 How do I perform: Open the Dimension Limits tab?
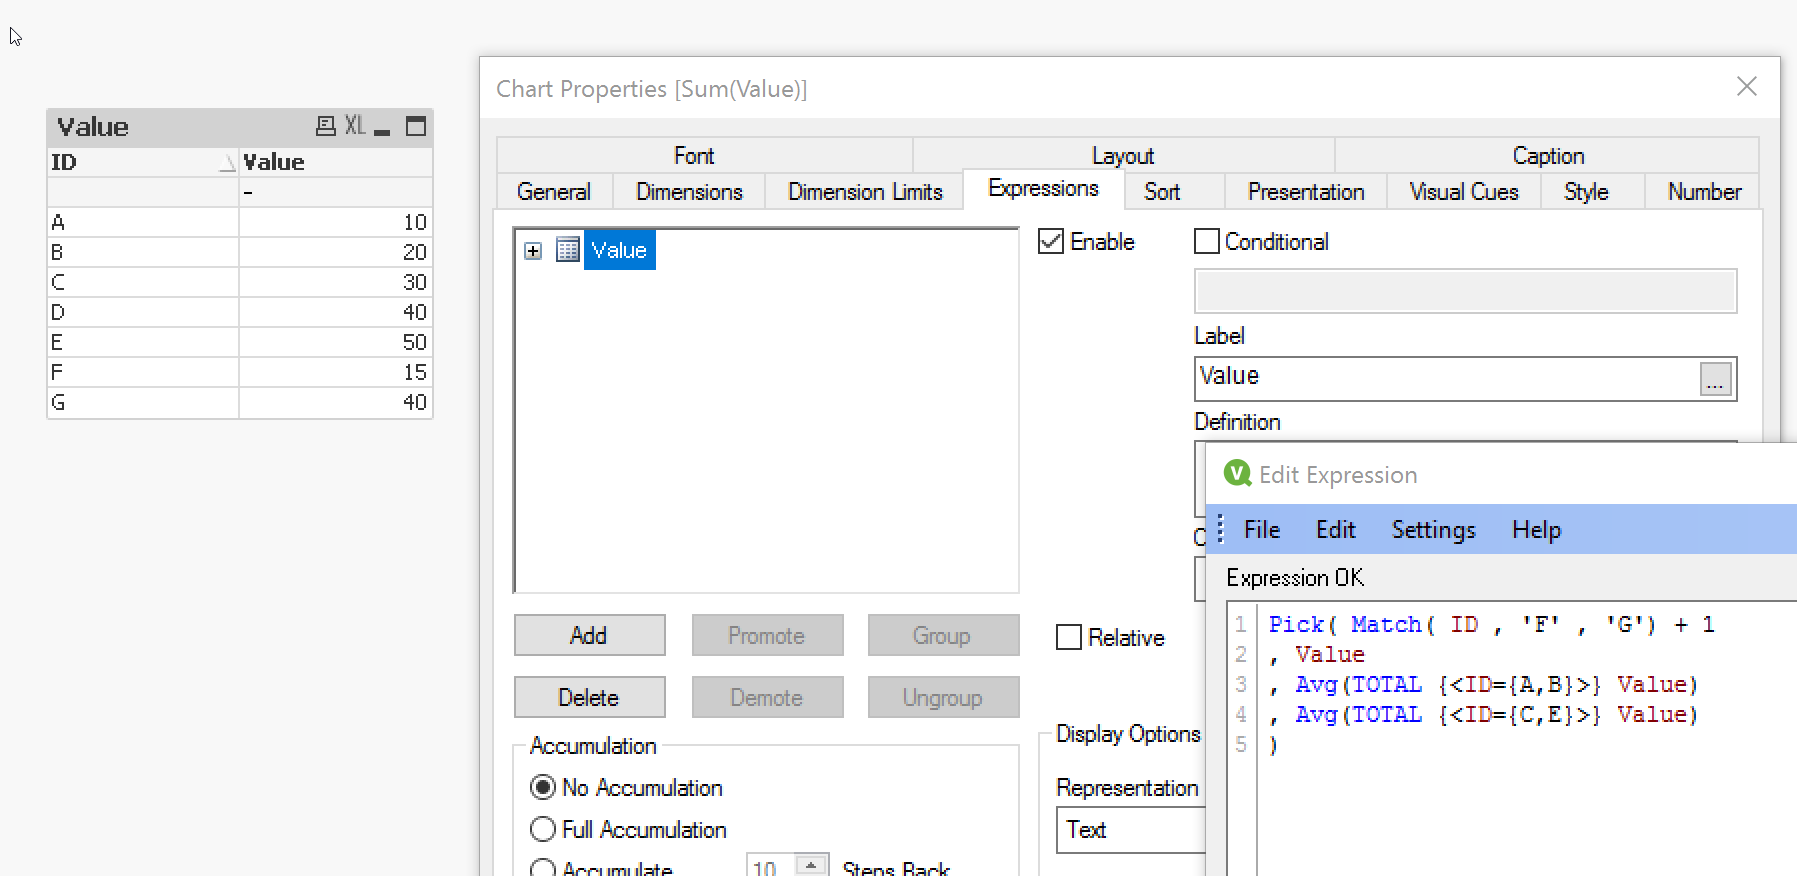[x=865, y=192]
